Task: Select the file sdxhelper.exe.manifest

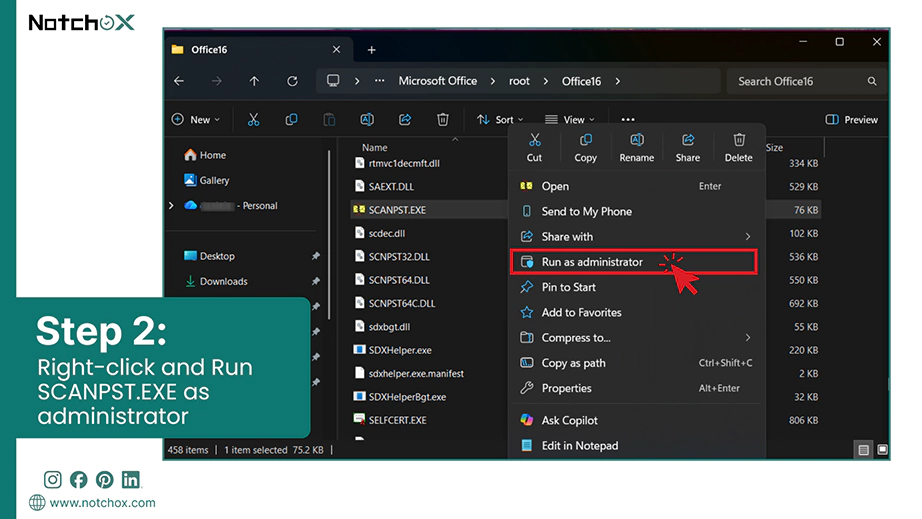Action: coord(409,373)
